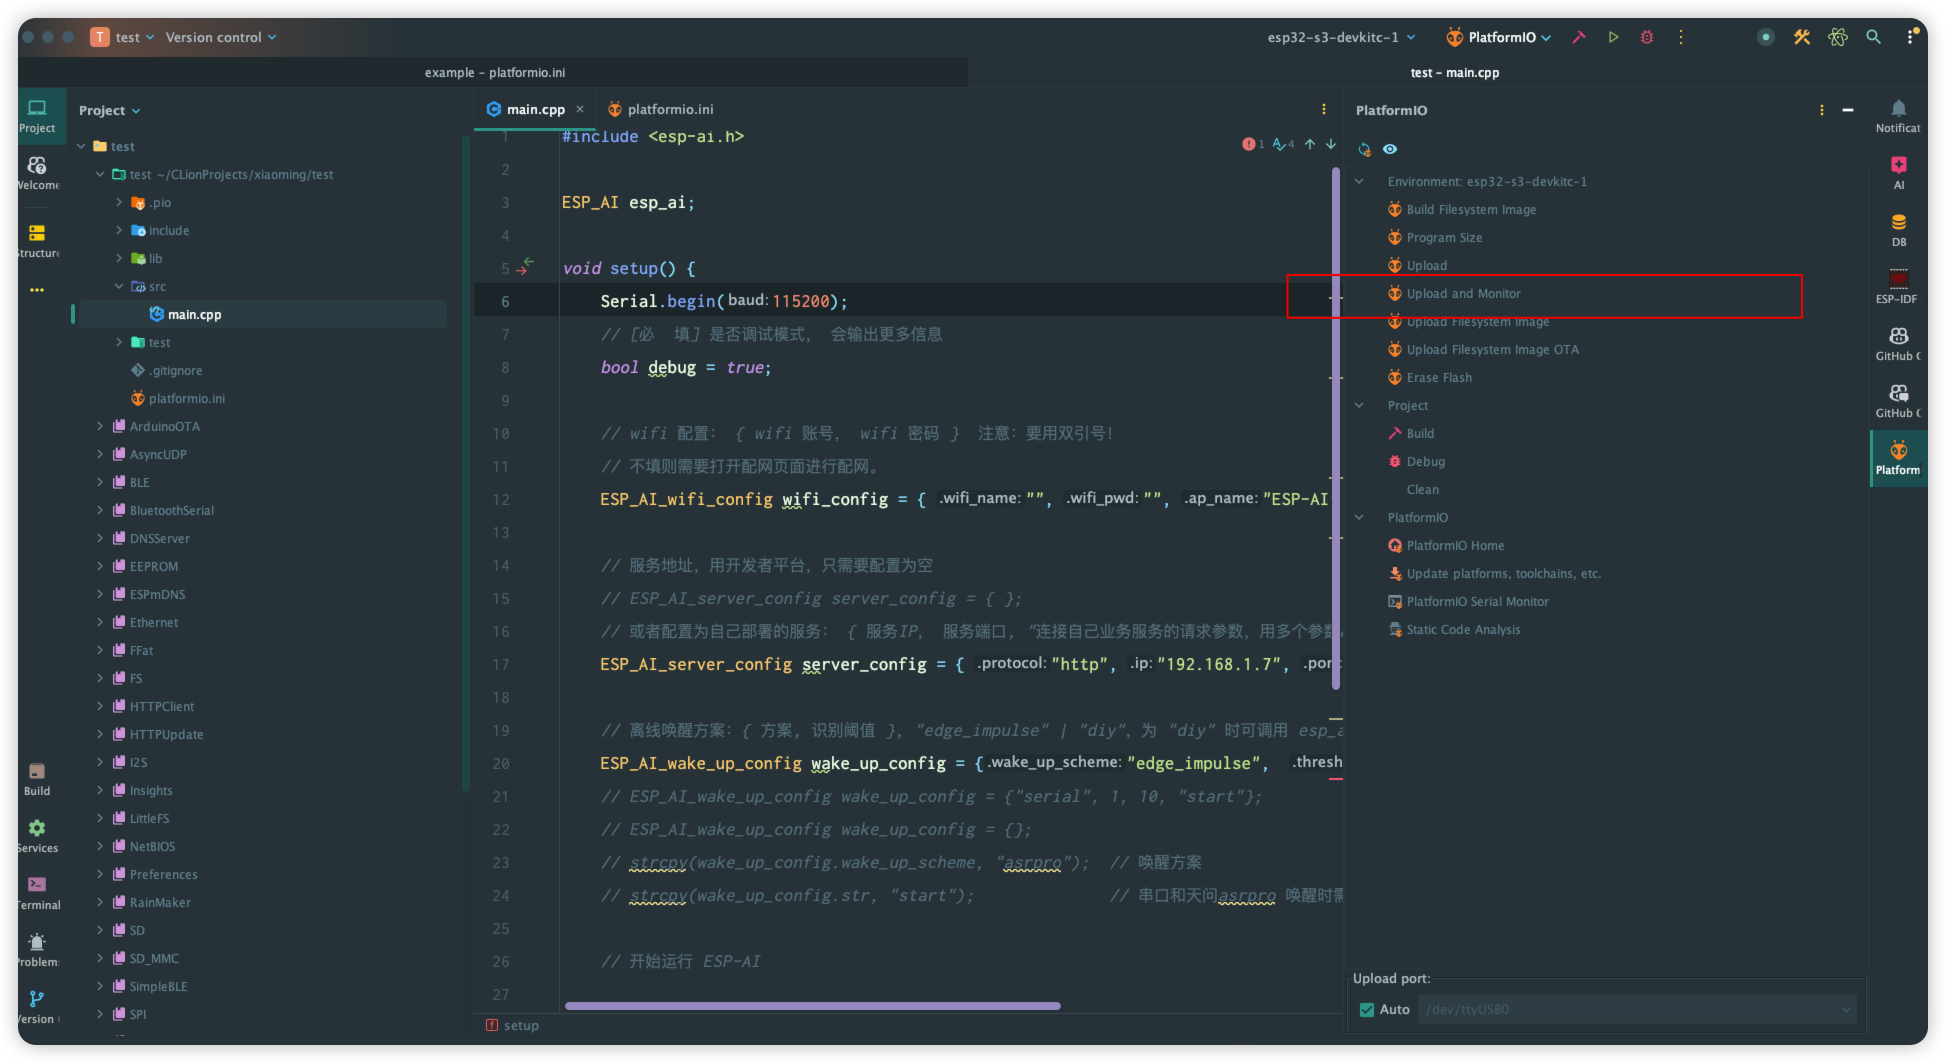Collapse the src folder in project tree
The image size is (1946, 1063).
(119, 286)
